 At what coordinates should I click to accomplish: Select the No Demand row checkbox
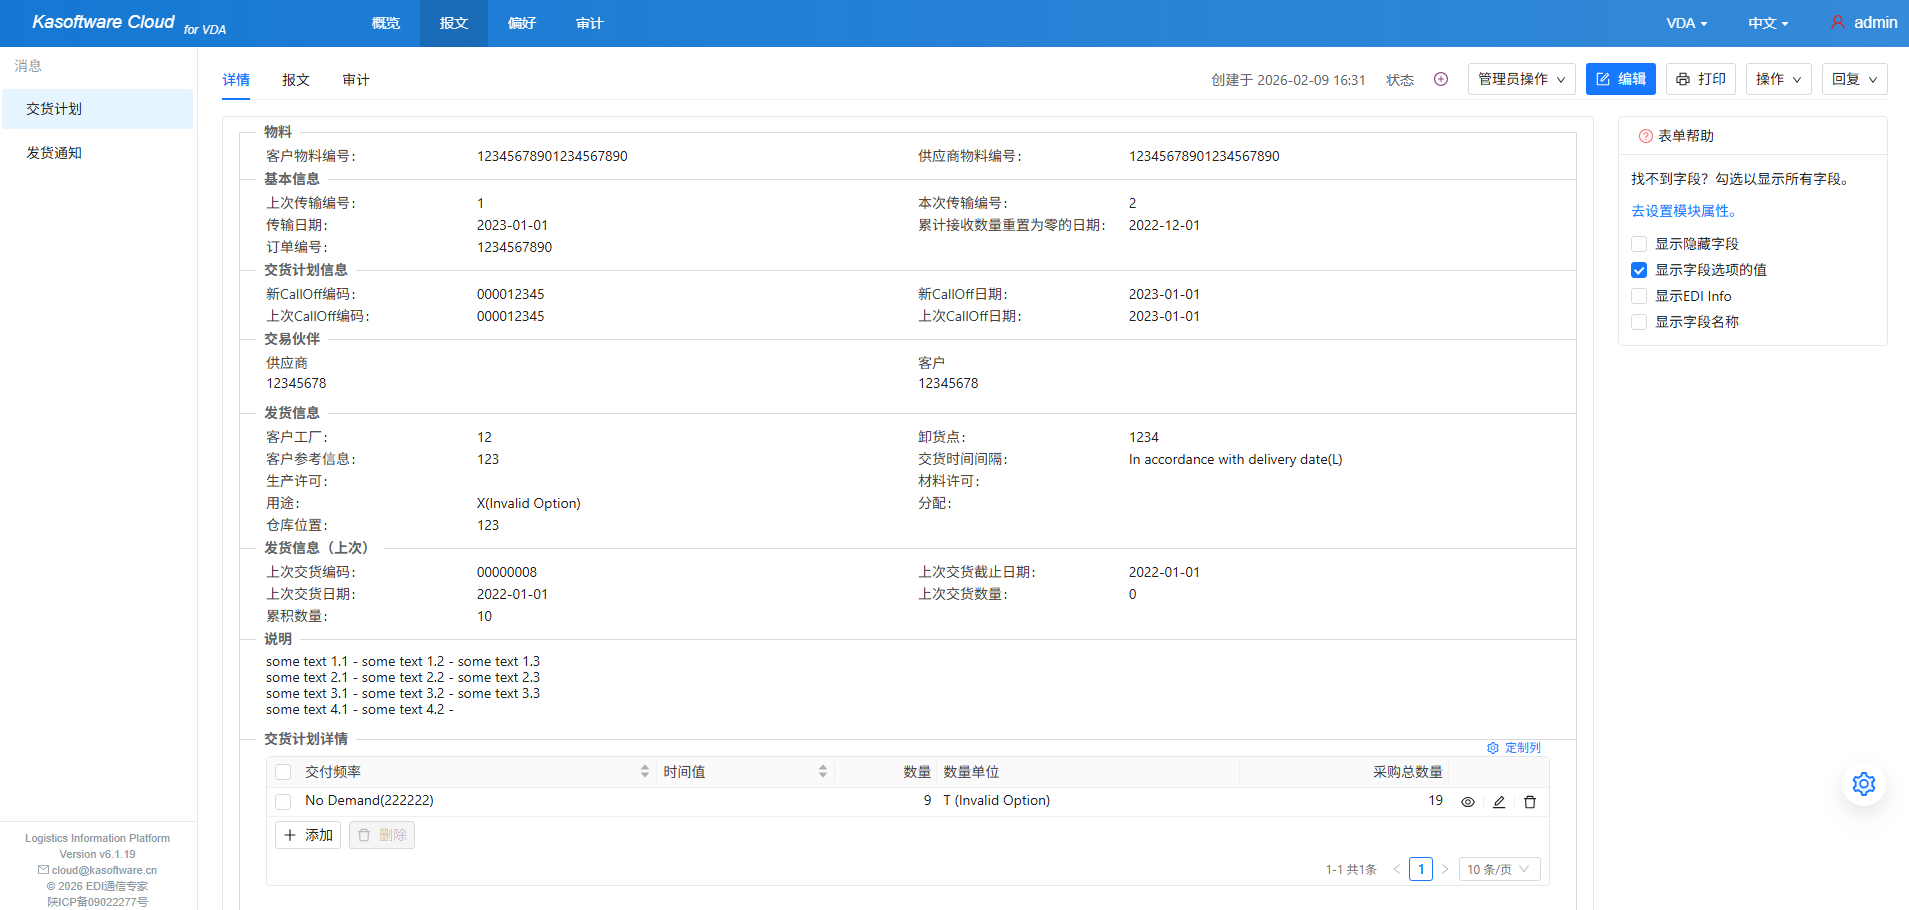tap(283, 802)
